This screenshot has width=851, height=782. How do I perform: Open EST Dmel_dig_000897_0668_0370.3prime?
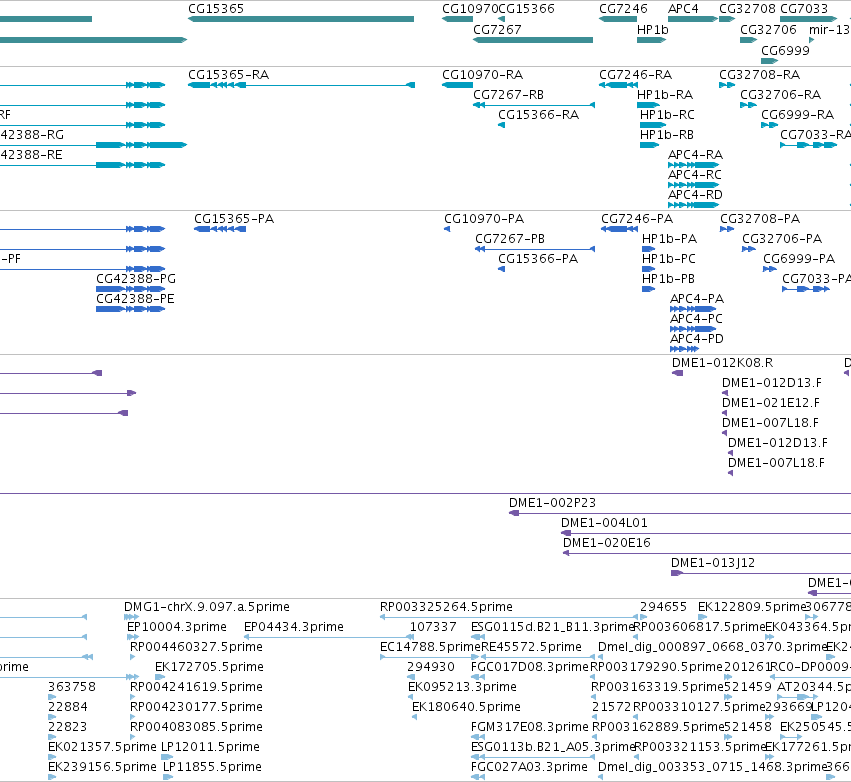(x=601, y=657)
